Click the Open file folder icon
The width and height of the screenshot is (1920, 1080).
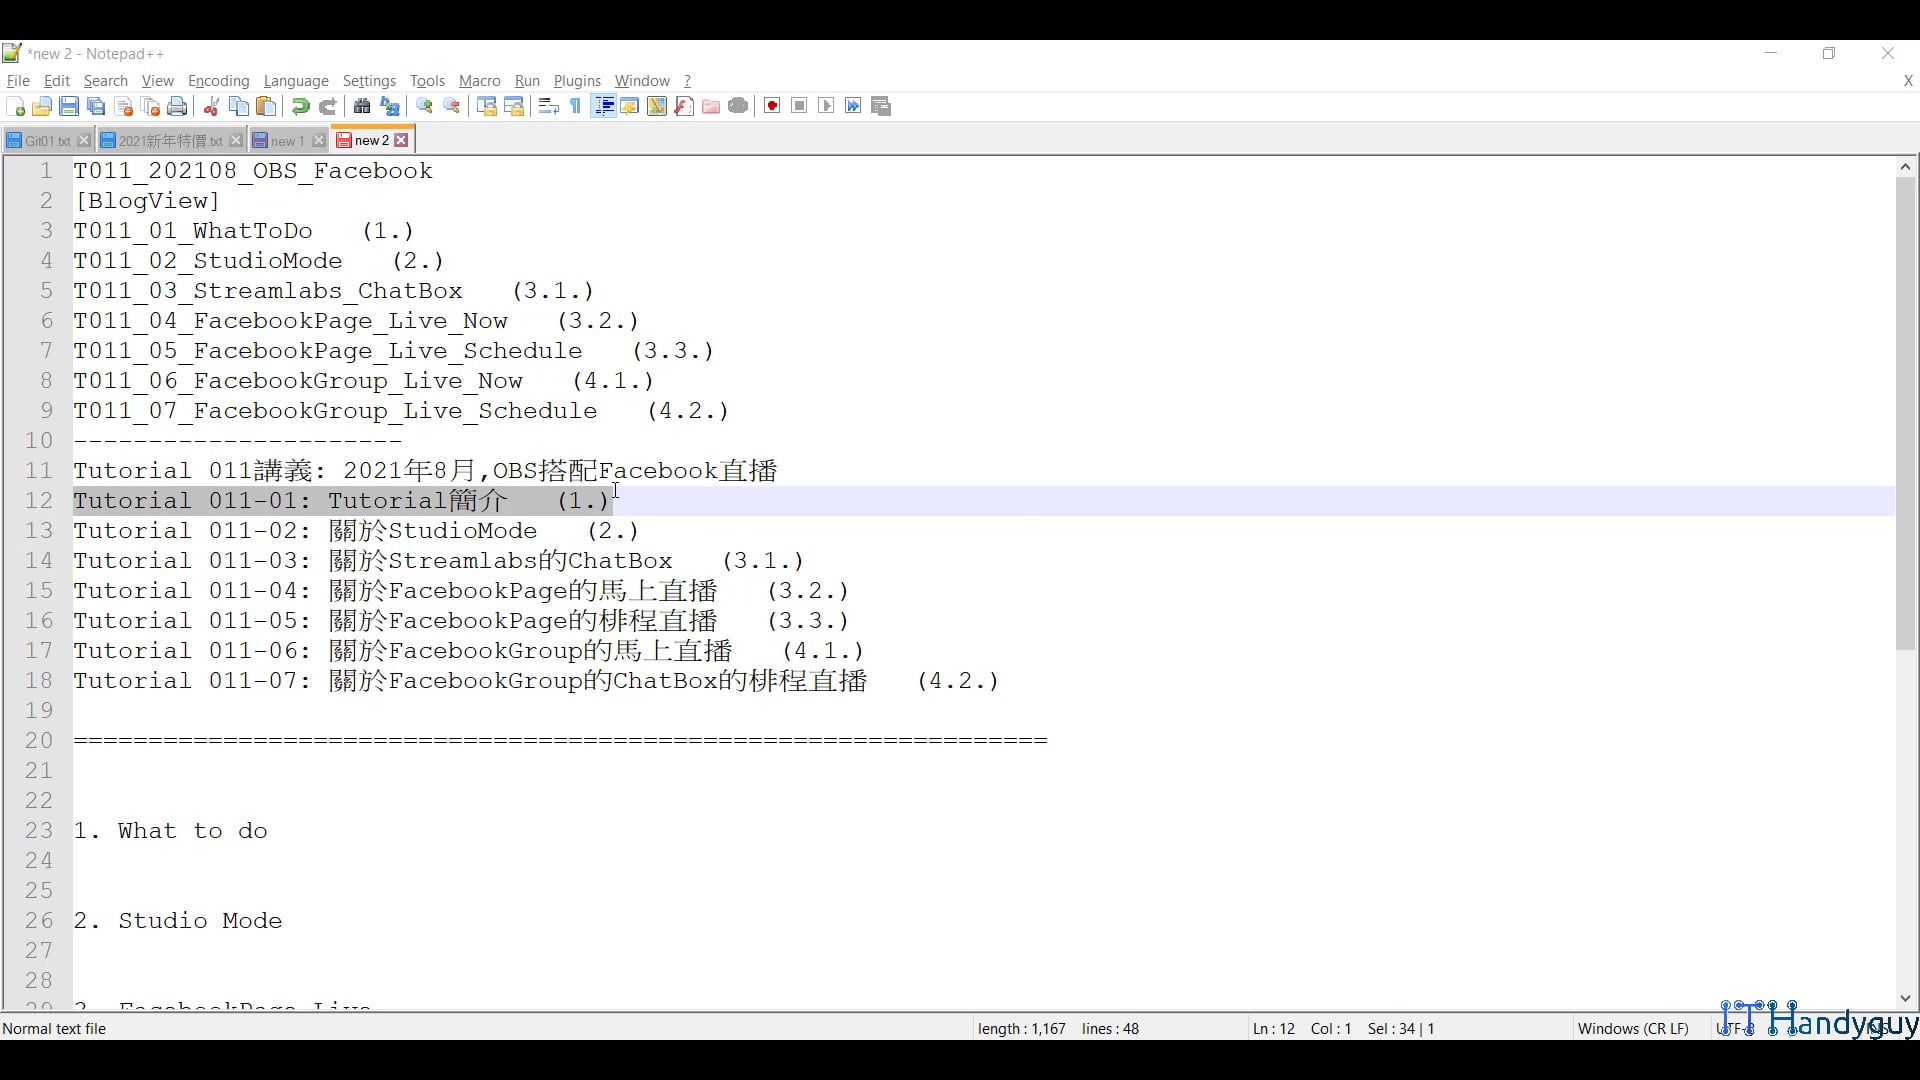pyautogui.click(x=42, y=106)
